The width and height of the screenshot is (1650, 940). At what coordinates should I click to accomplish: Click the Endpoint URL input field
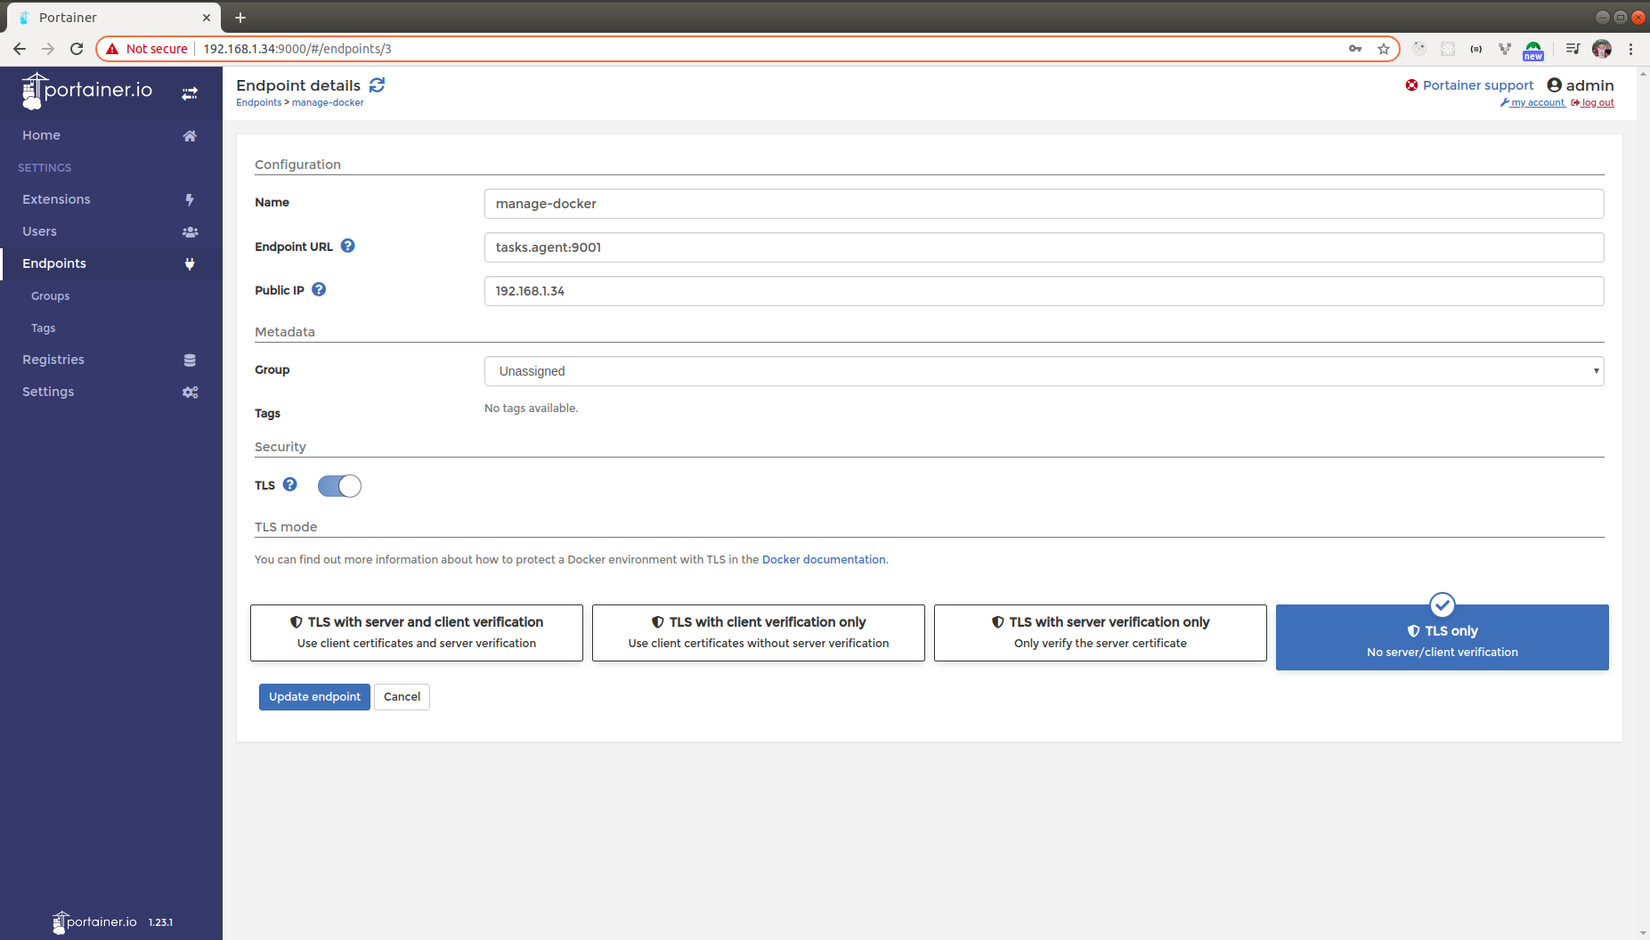click(1044, 247)
